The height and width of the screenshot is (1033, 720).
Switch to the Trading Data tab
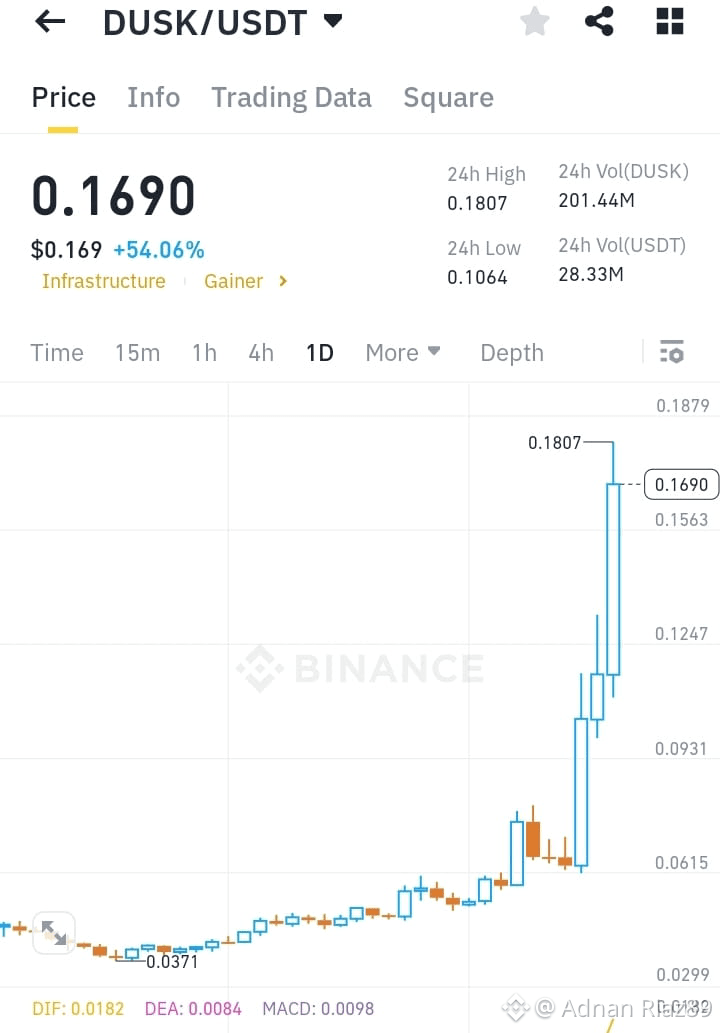click(291, 98)
